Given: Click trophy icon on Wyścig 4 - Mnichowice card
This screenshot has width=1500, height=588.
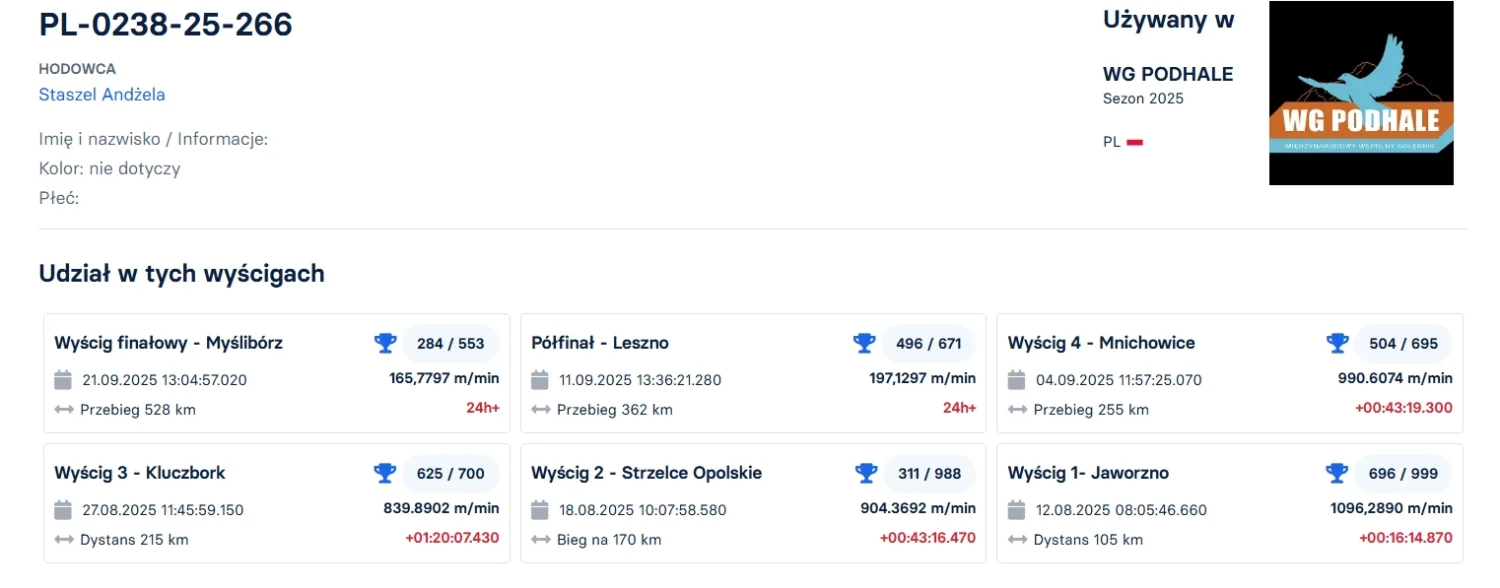Looking at the screenshot, I should 1337,343.
